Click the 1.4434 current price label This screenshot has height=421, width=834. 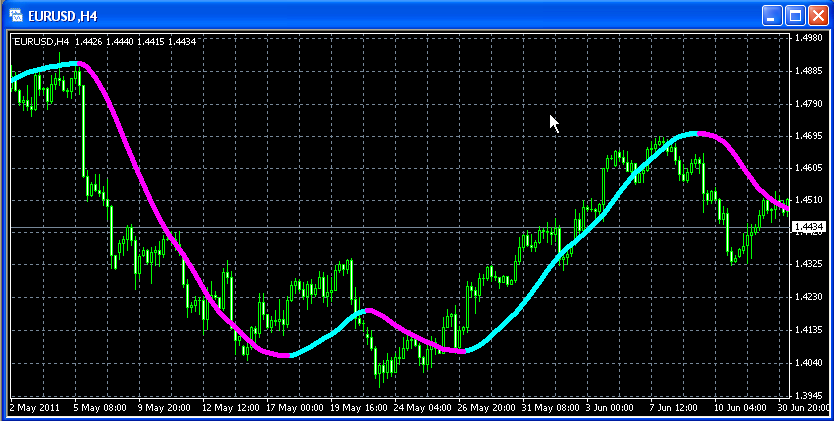(x=810, y=228)
